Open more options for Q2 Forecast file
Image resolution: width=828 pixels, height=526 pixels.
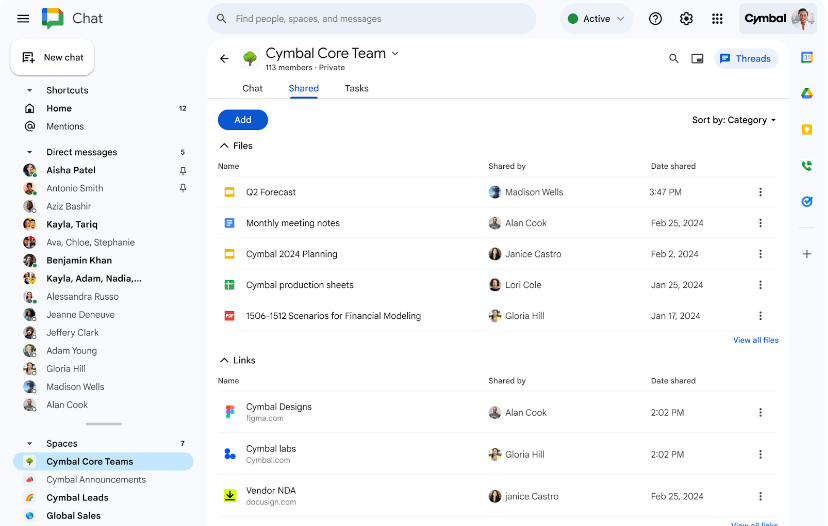pyautogui.click(x=760, y=192)
